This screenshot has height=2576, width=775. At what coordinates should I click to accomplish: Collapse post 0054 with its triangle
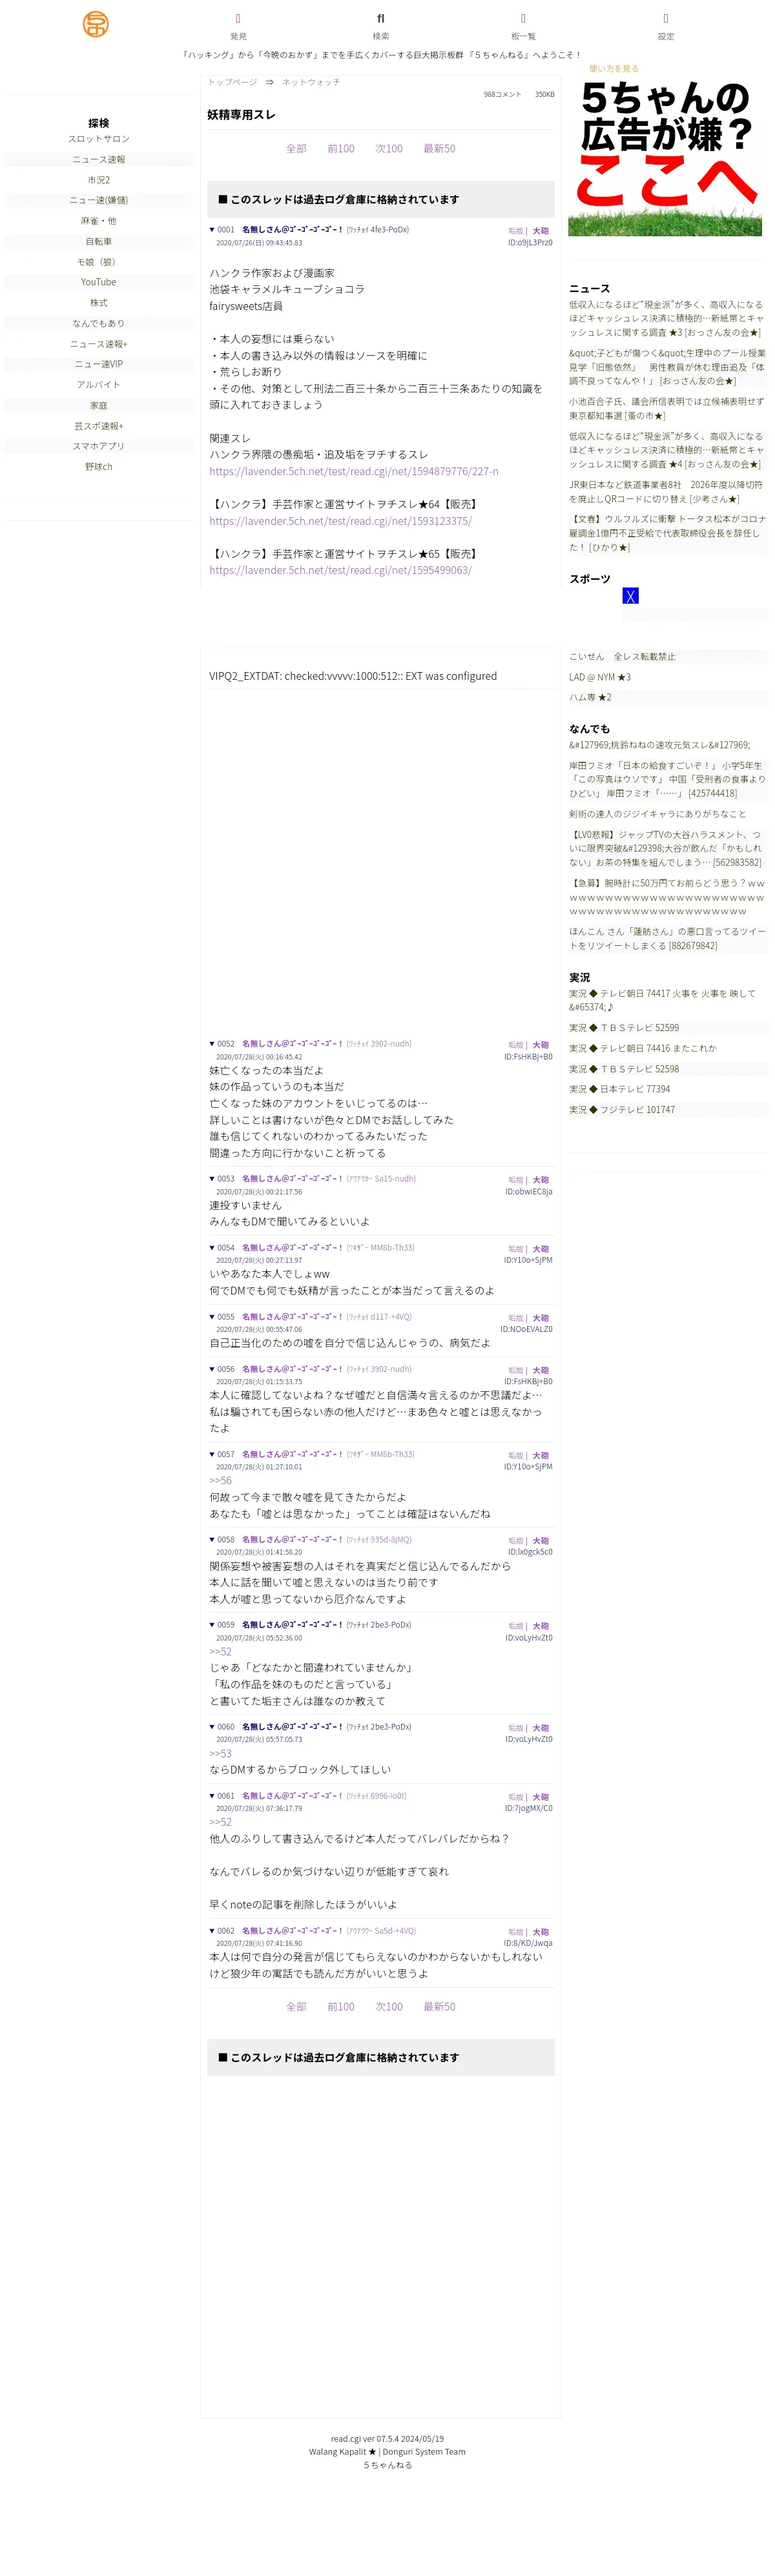[x=212, y=1248]
